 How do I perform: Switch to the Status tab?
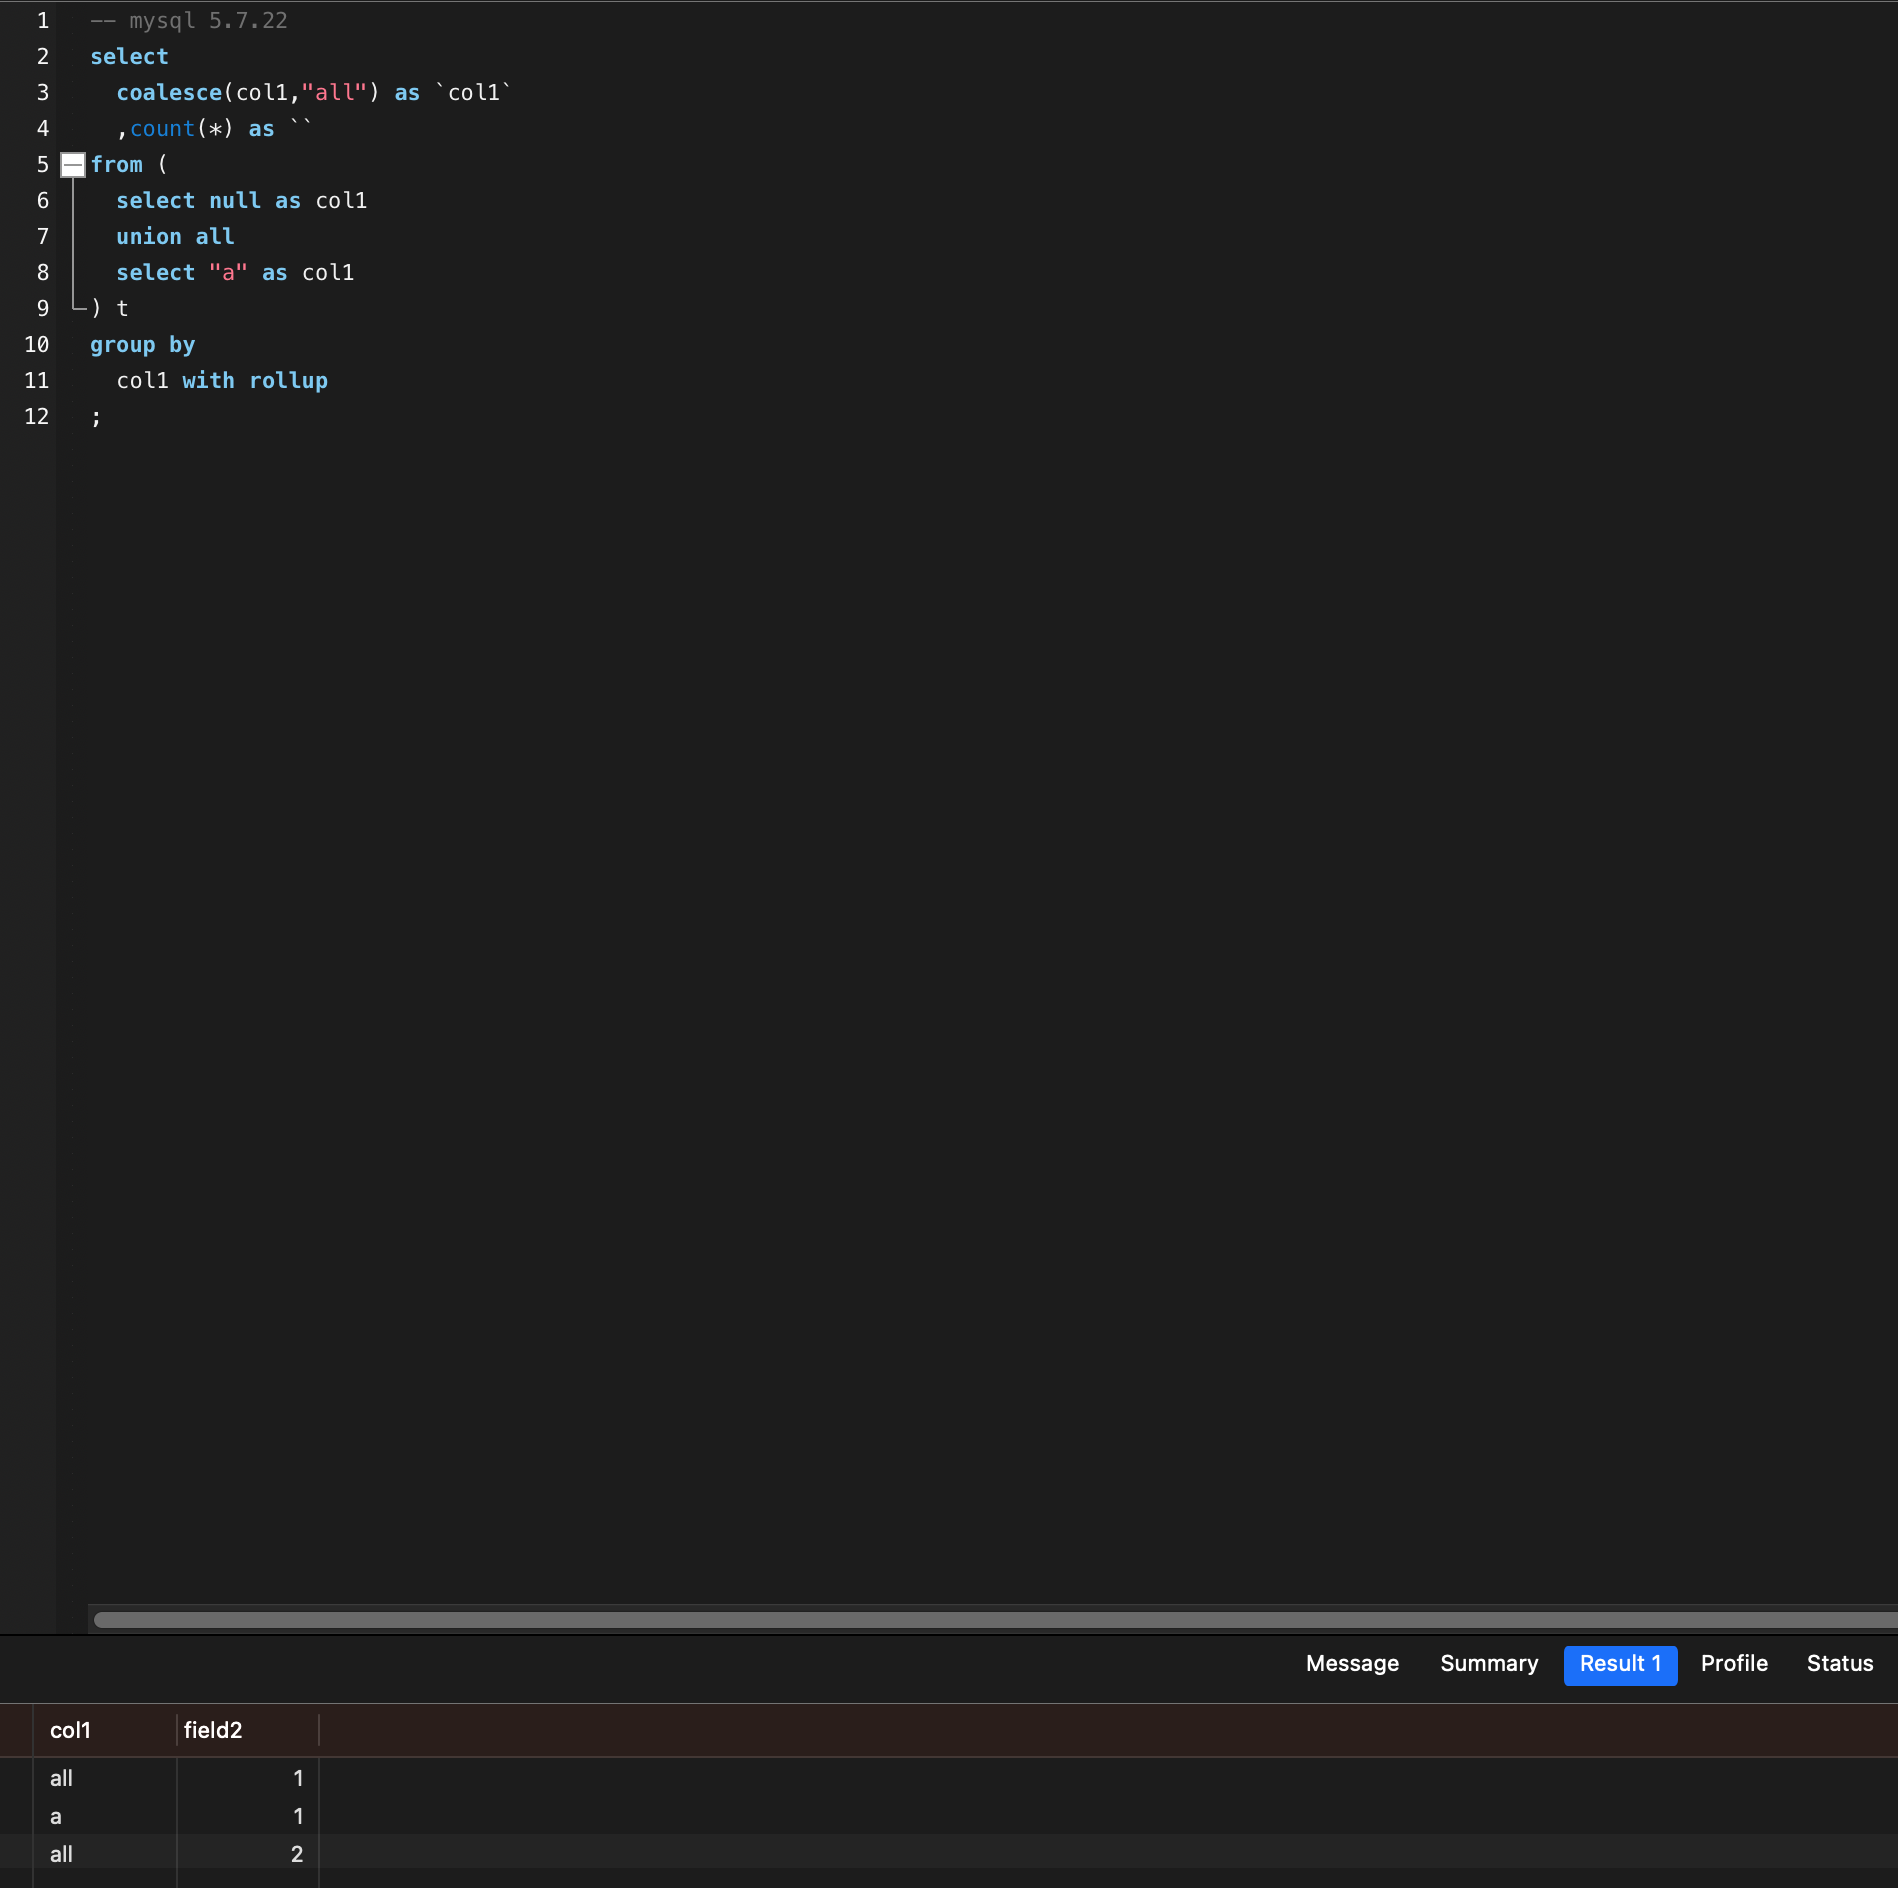point(1839,1664)
